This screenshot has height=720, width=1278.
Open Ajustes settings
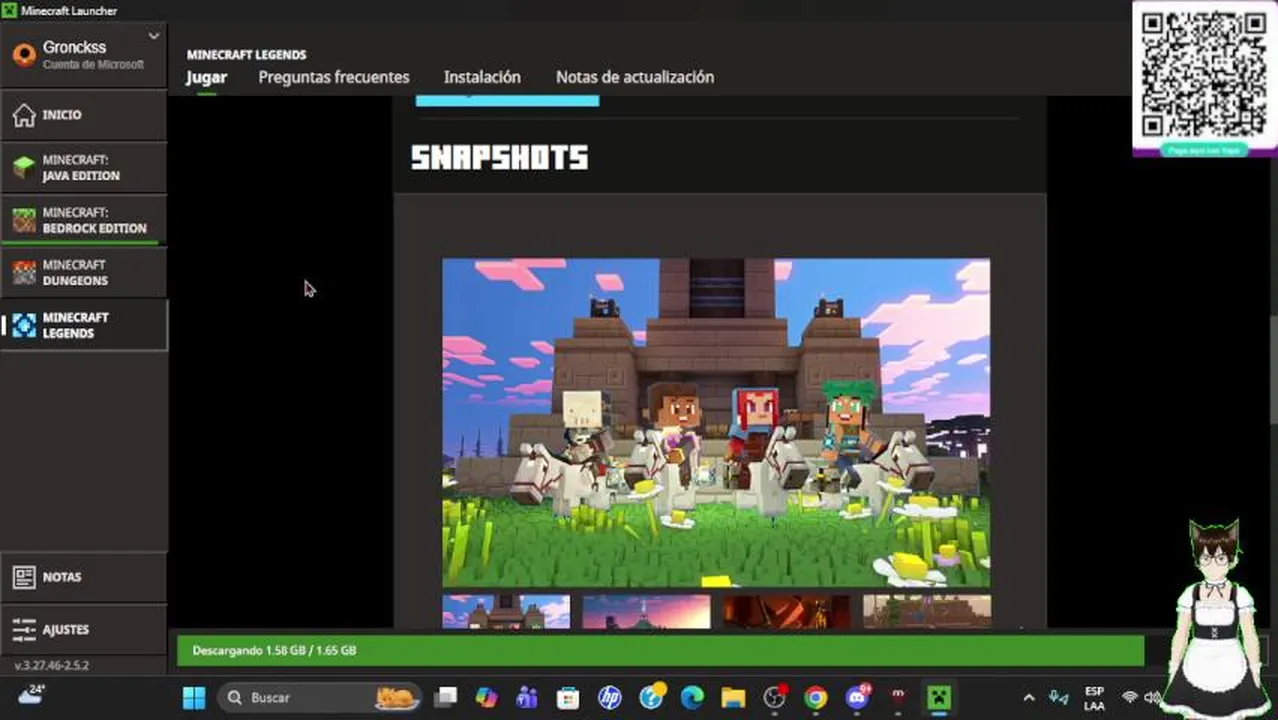click(x=83, y=629)
